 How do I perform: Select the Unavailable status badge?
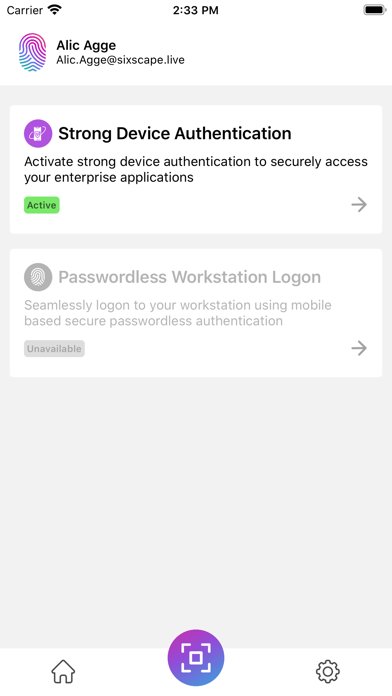(54, 349)
